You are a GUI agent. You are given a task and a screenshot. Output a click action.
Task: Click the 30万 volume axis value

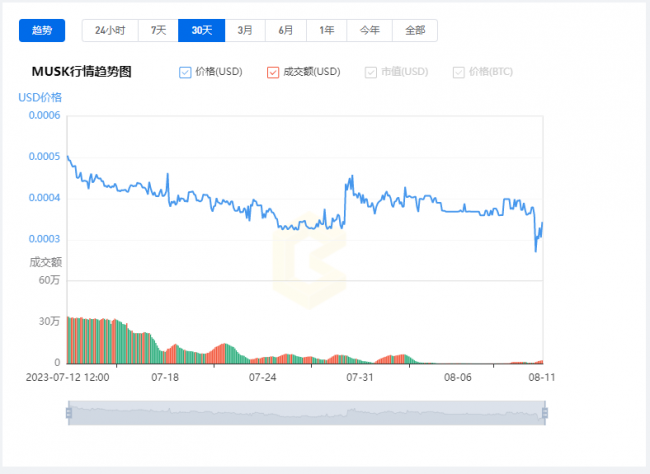49,321
